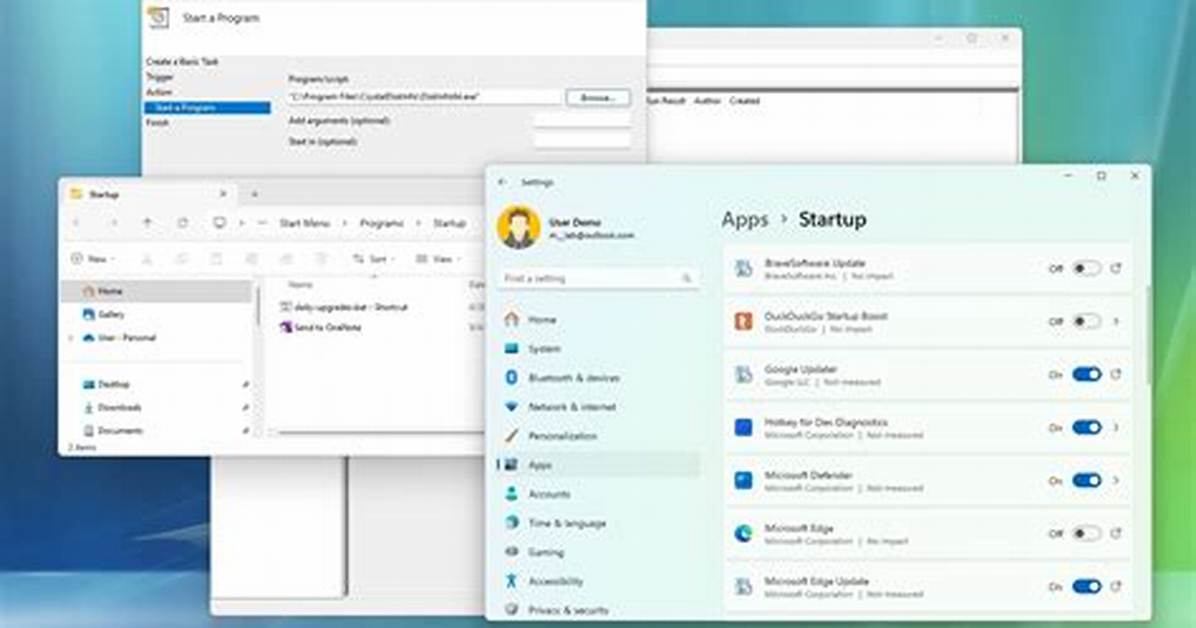Select Trigger step in Task wizard
The image size is (1196, 628).
point(159,77)
